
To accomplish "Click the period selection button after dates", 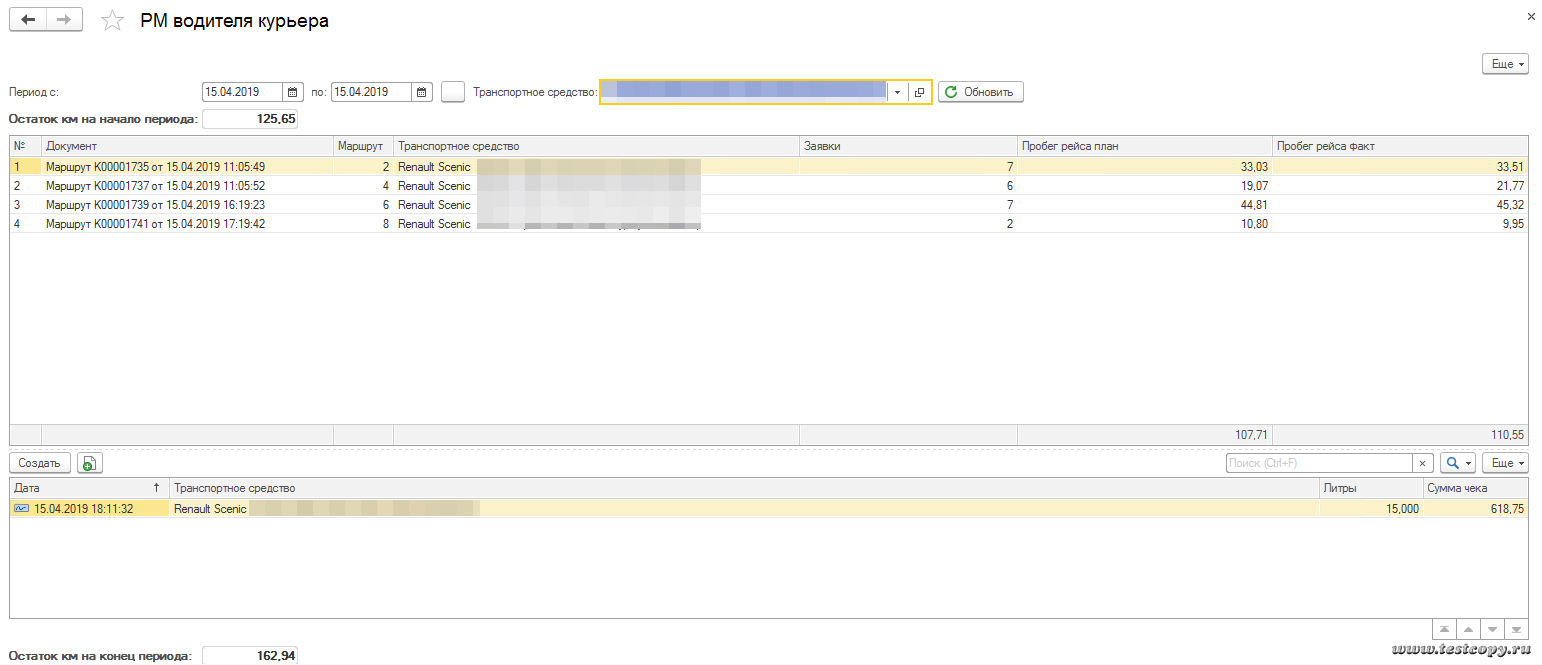I will (x=453, y=92).
